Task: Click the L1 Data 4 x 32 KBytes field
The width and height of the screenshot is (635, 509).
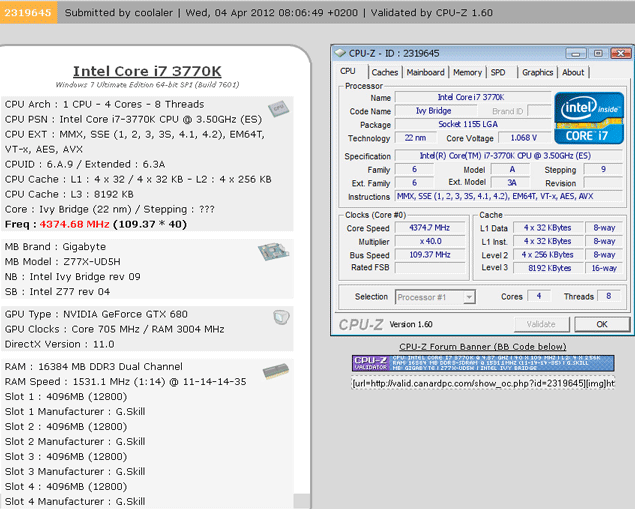Action: pyautogui.click(x=548, y=228)
